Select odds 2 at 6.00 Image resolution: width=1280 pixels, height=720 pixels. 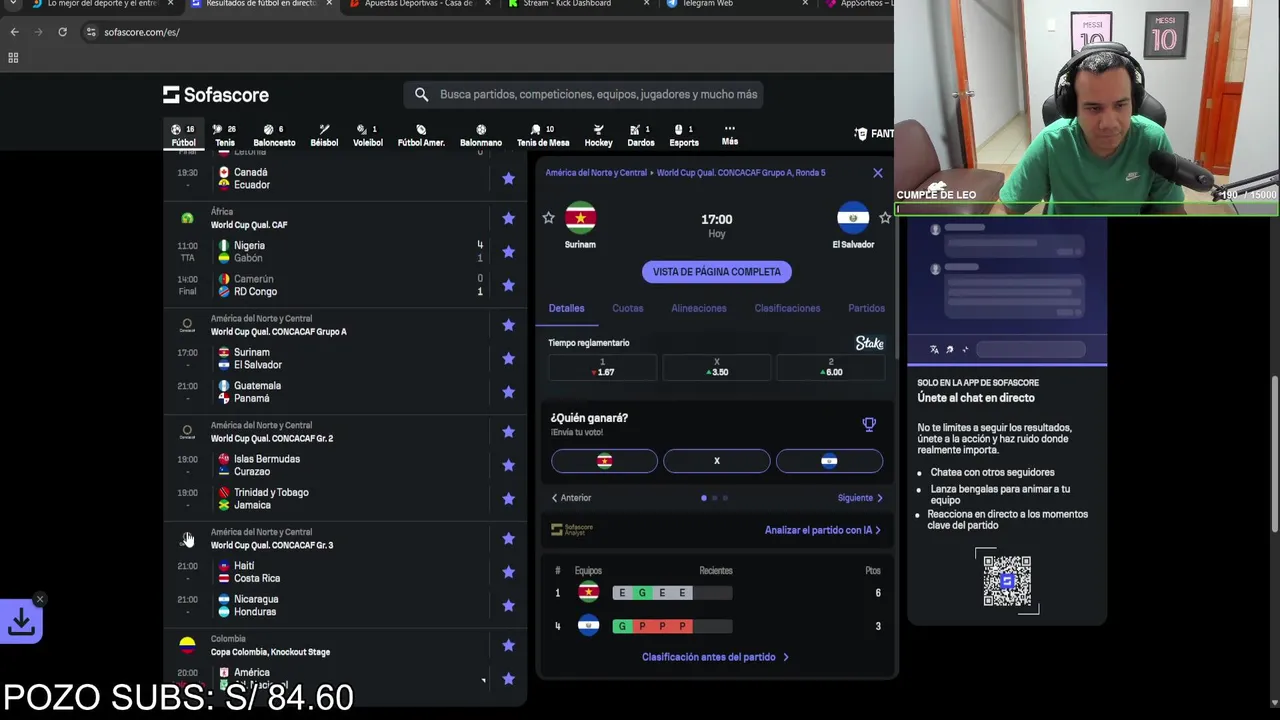click(x=830, y=367)
